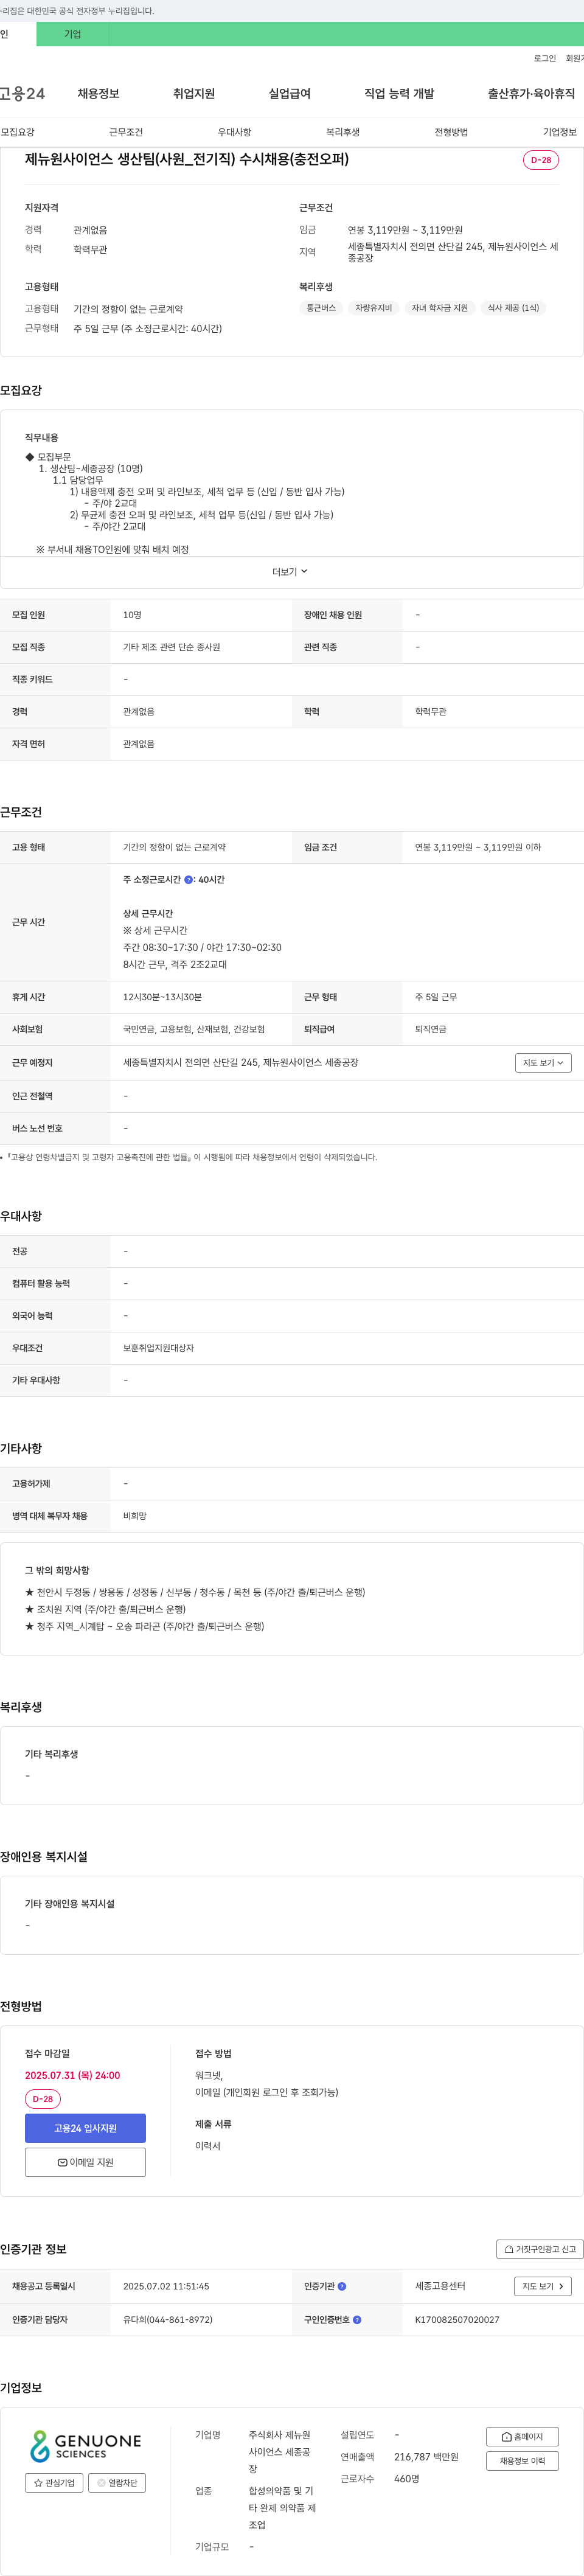Report via 거짓구인광고 신고 button
584x2576 pixels.
click(540, 2249)
